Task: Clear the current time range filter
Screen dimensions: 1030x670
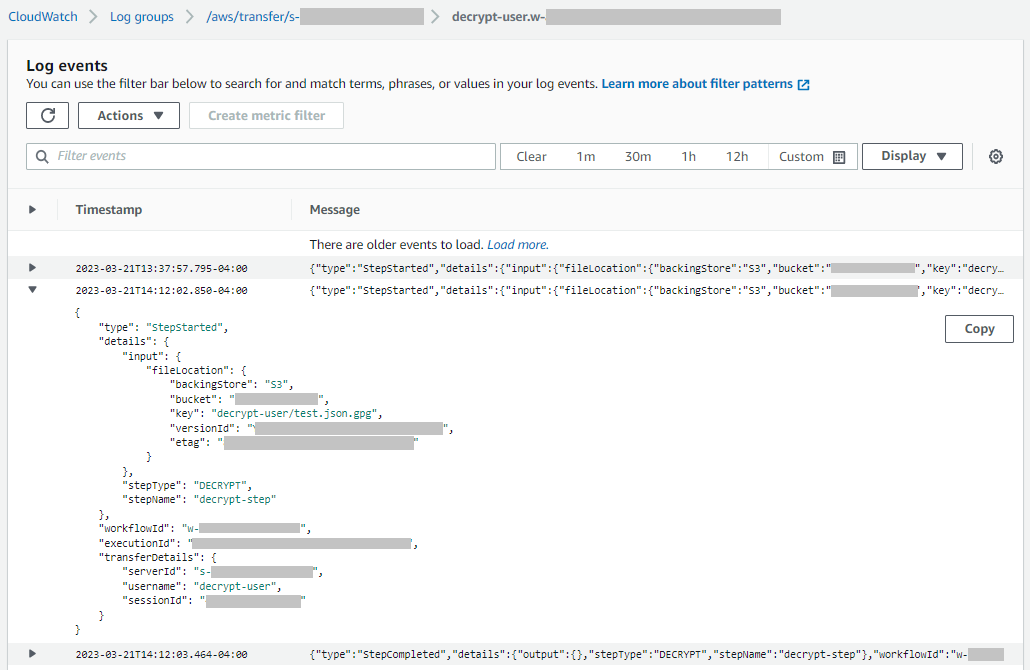Action: click(x=531, y=156)
